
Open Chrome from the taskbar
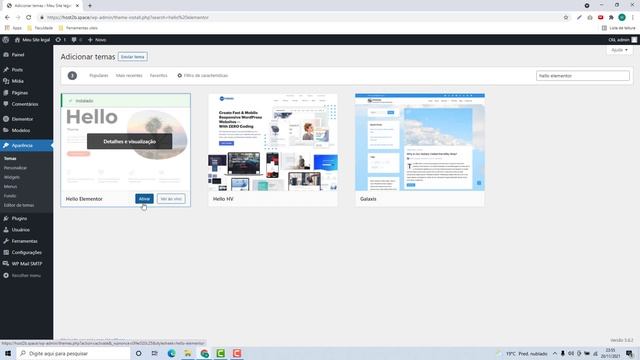204,353
